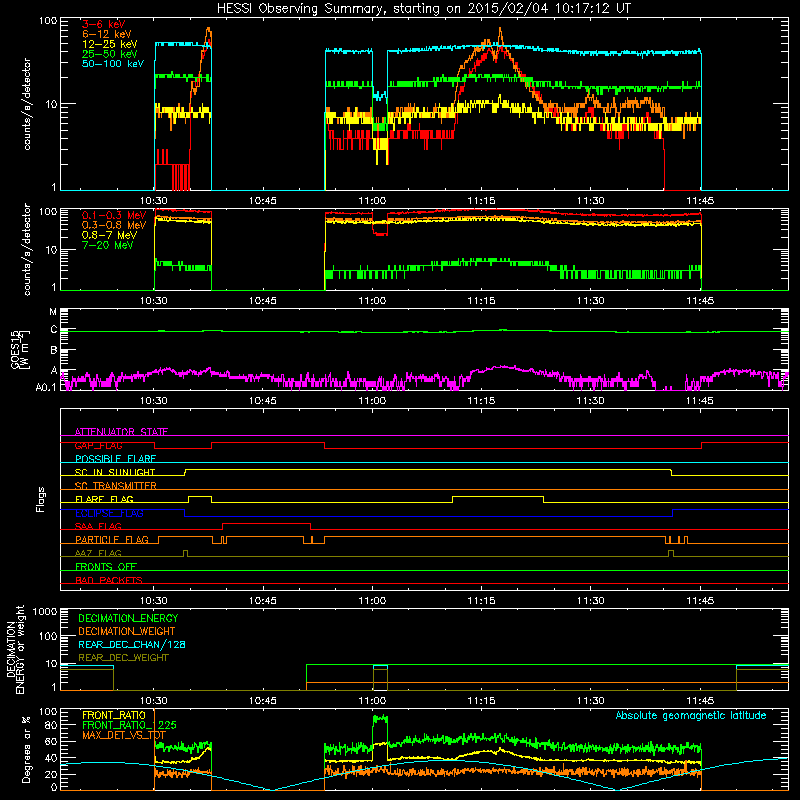Viewport: 800px width, 800px height.
Task: Select the 25-50 keV legend label
Action: coord(109,54)
